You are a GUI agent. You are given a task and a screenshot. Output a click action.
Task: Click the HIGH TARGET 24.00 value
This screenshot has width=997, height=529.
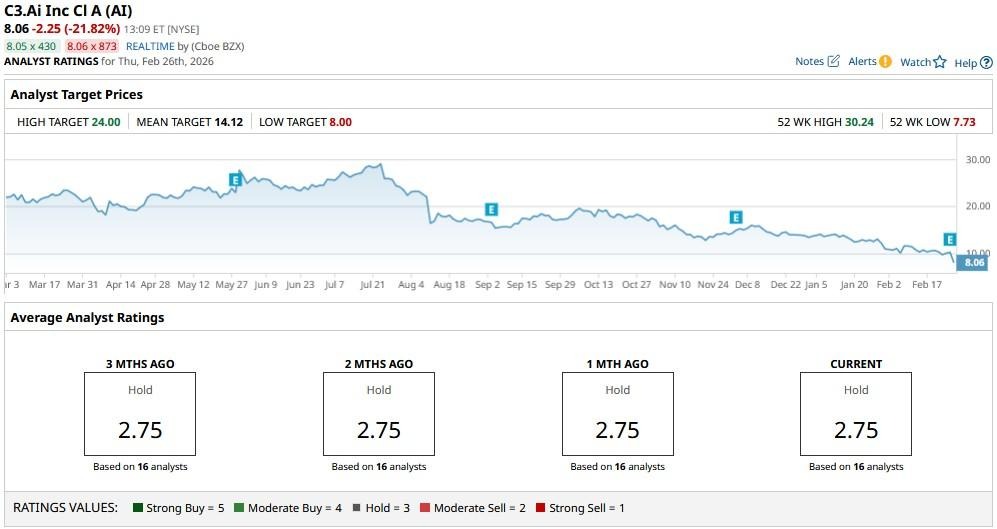pyautogui.click(x=106, y=122)
